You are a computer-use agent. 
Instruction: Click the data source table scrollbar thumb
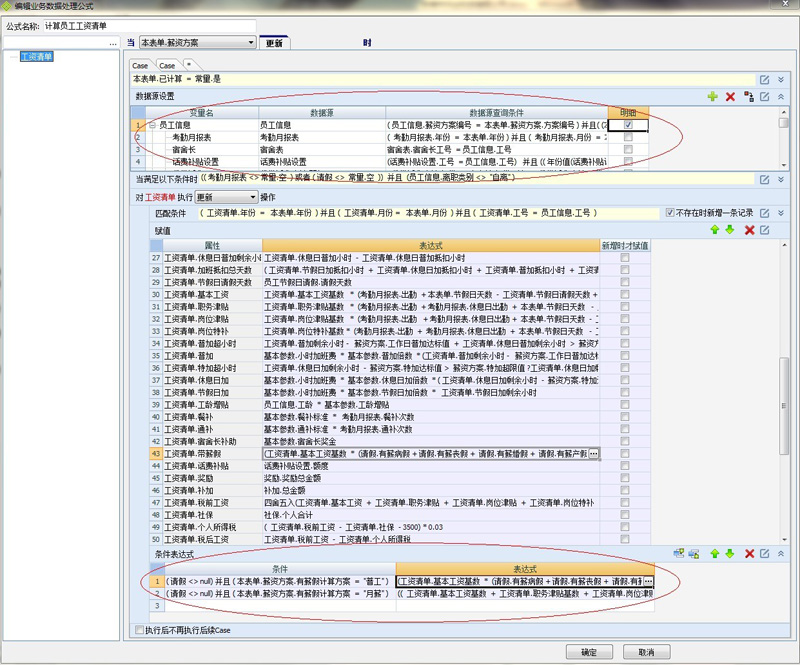pos(783,123)
